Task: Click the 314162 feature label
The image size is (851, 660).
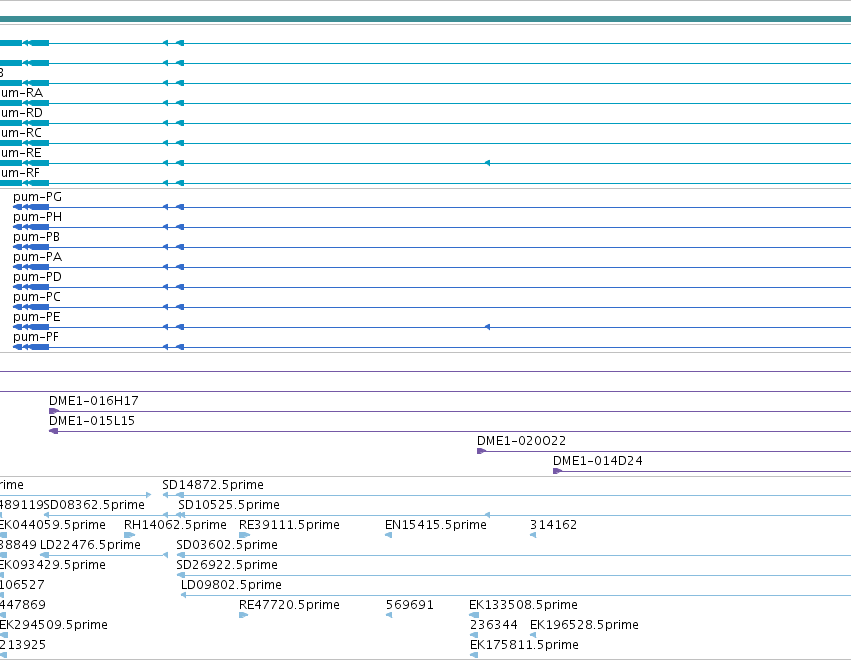Action: (554, 525)
